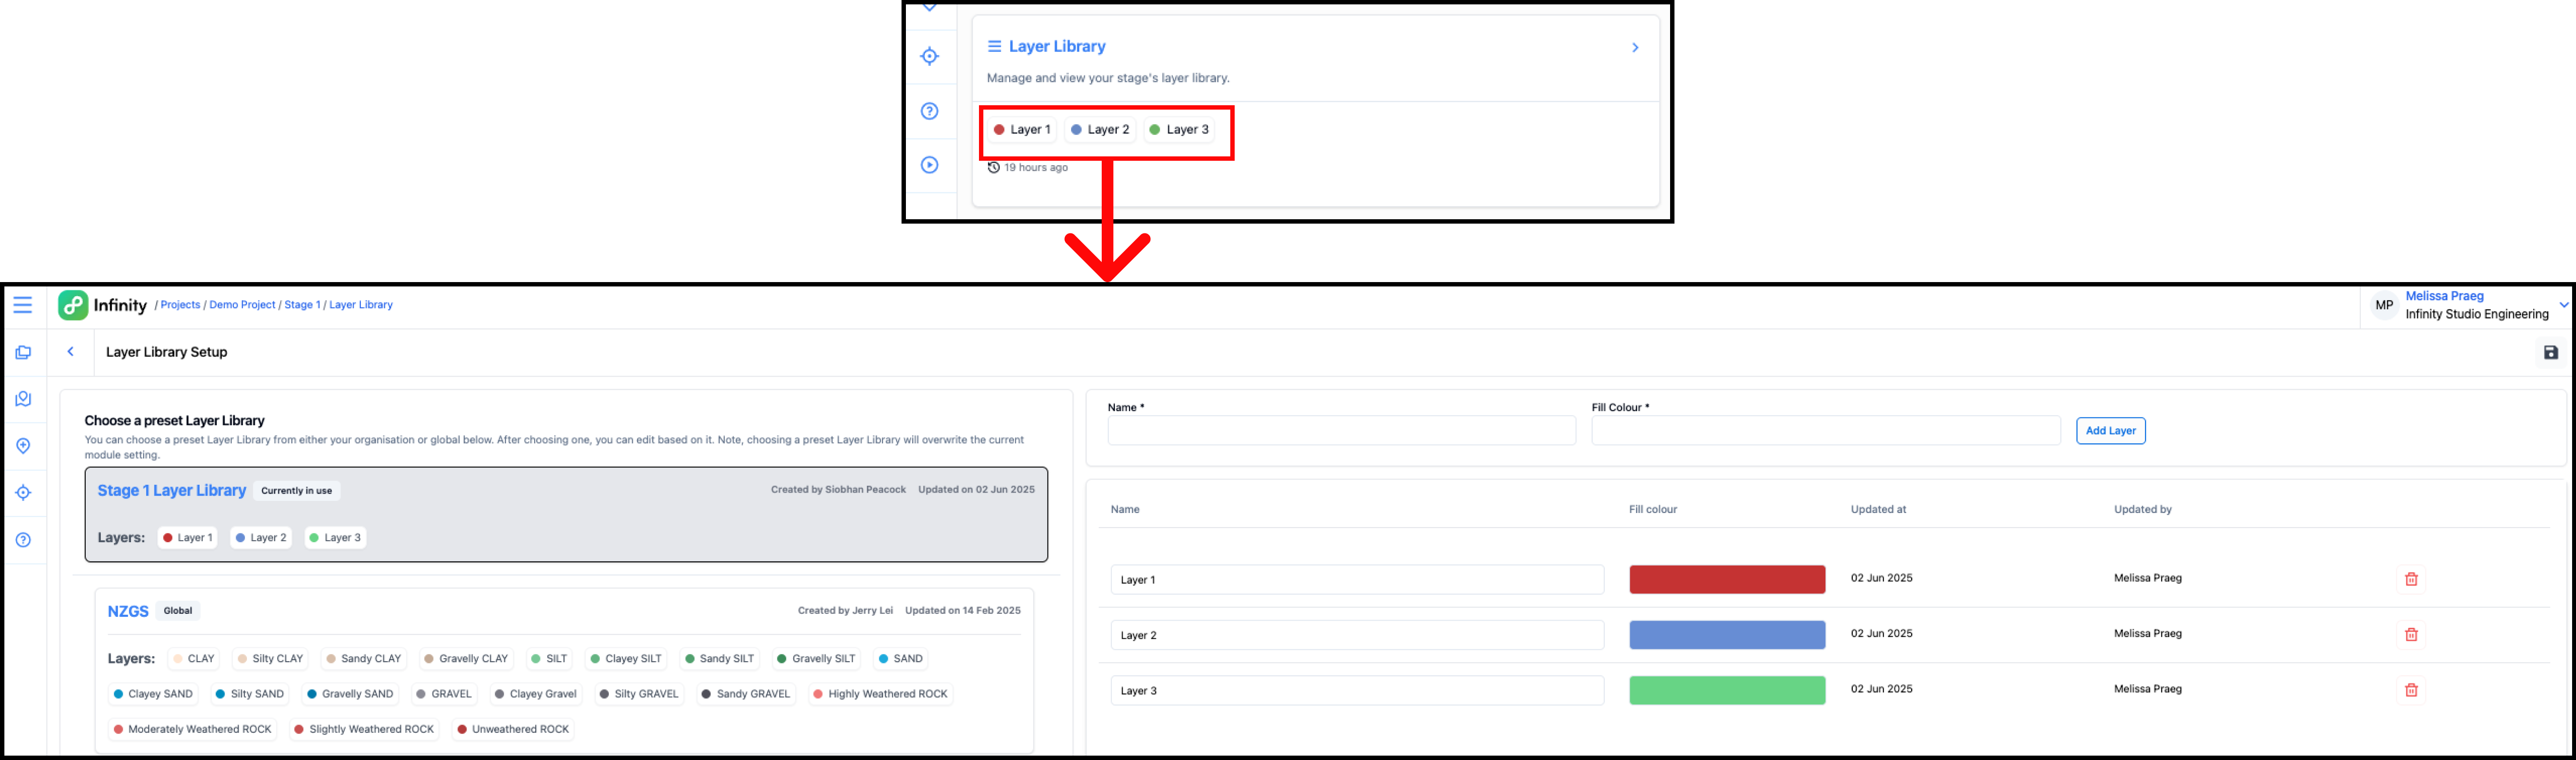This screenshot has height=760, width=2576.
Task: Open the help icon in the Layer Library Setup sidebar
Action: coord(23,540)
